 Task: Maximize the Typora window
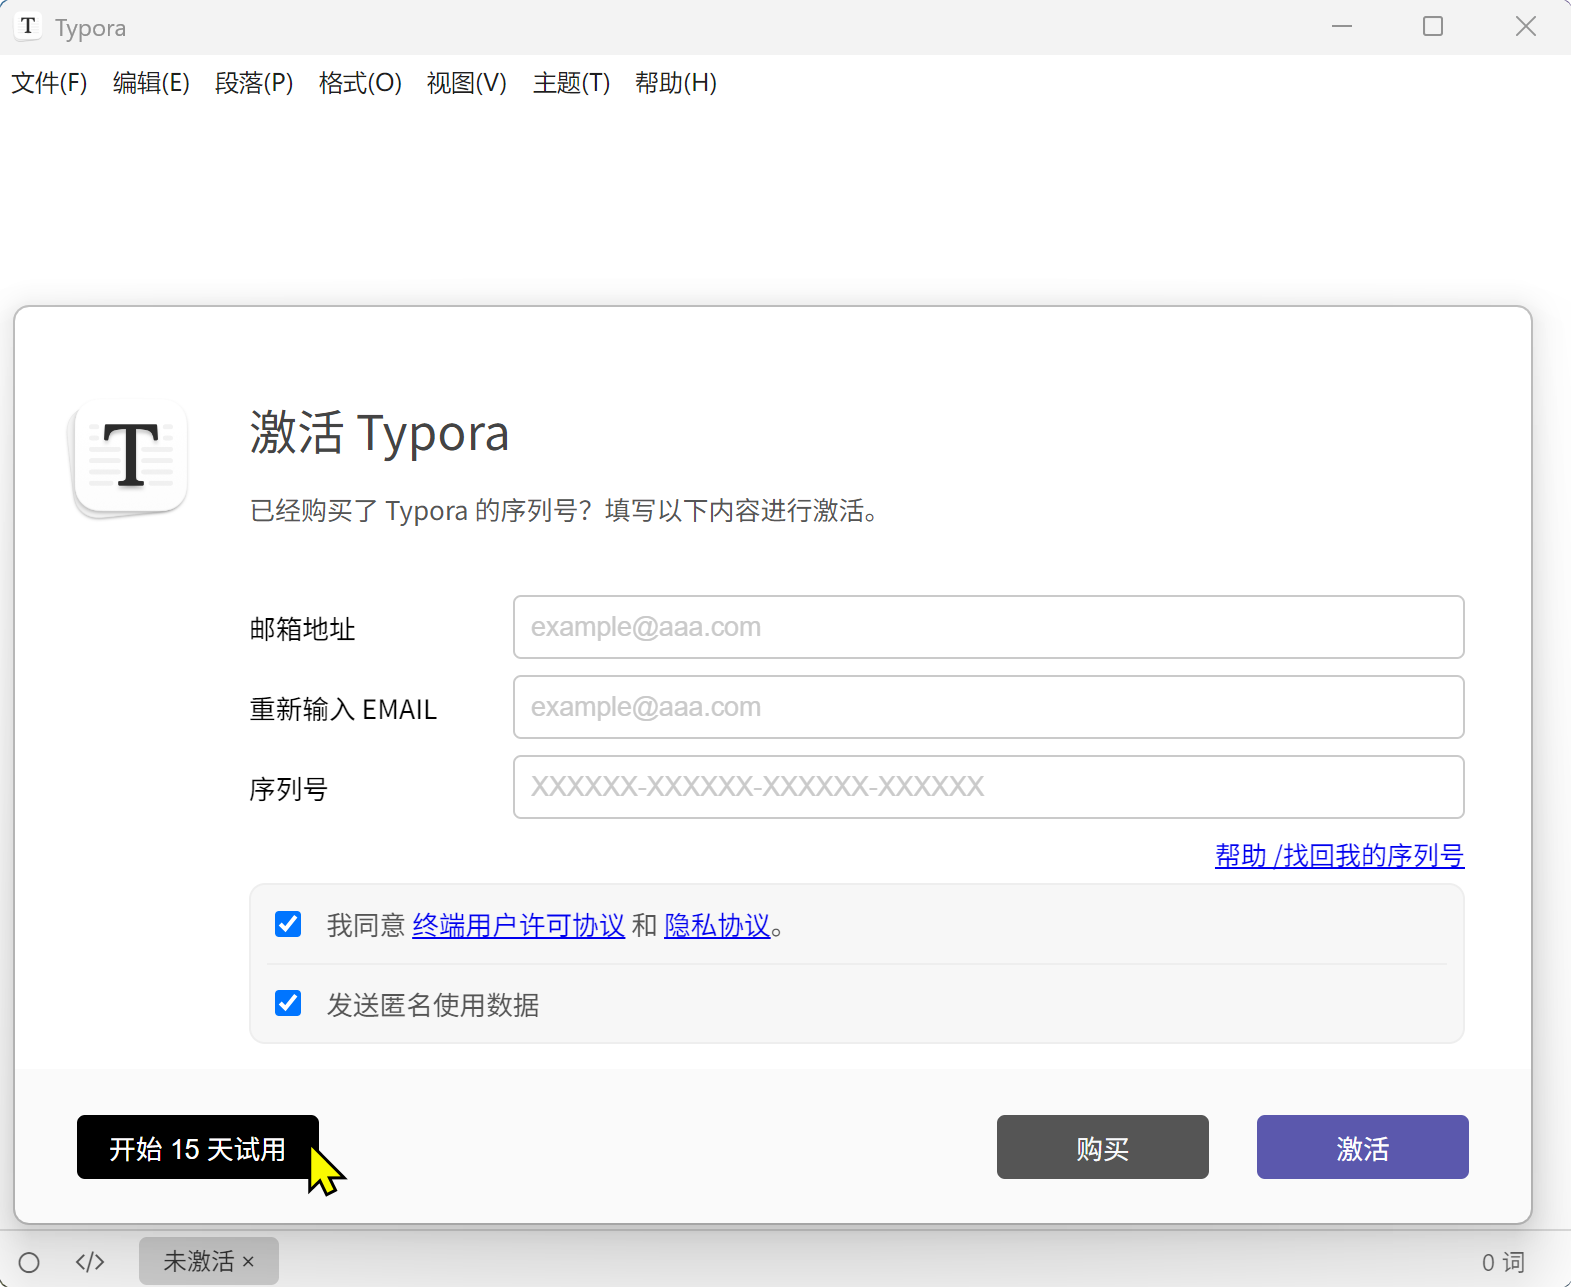pyautogui.click(x=1432, y=27)
